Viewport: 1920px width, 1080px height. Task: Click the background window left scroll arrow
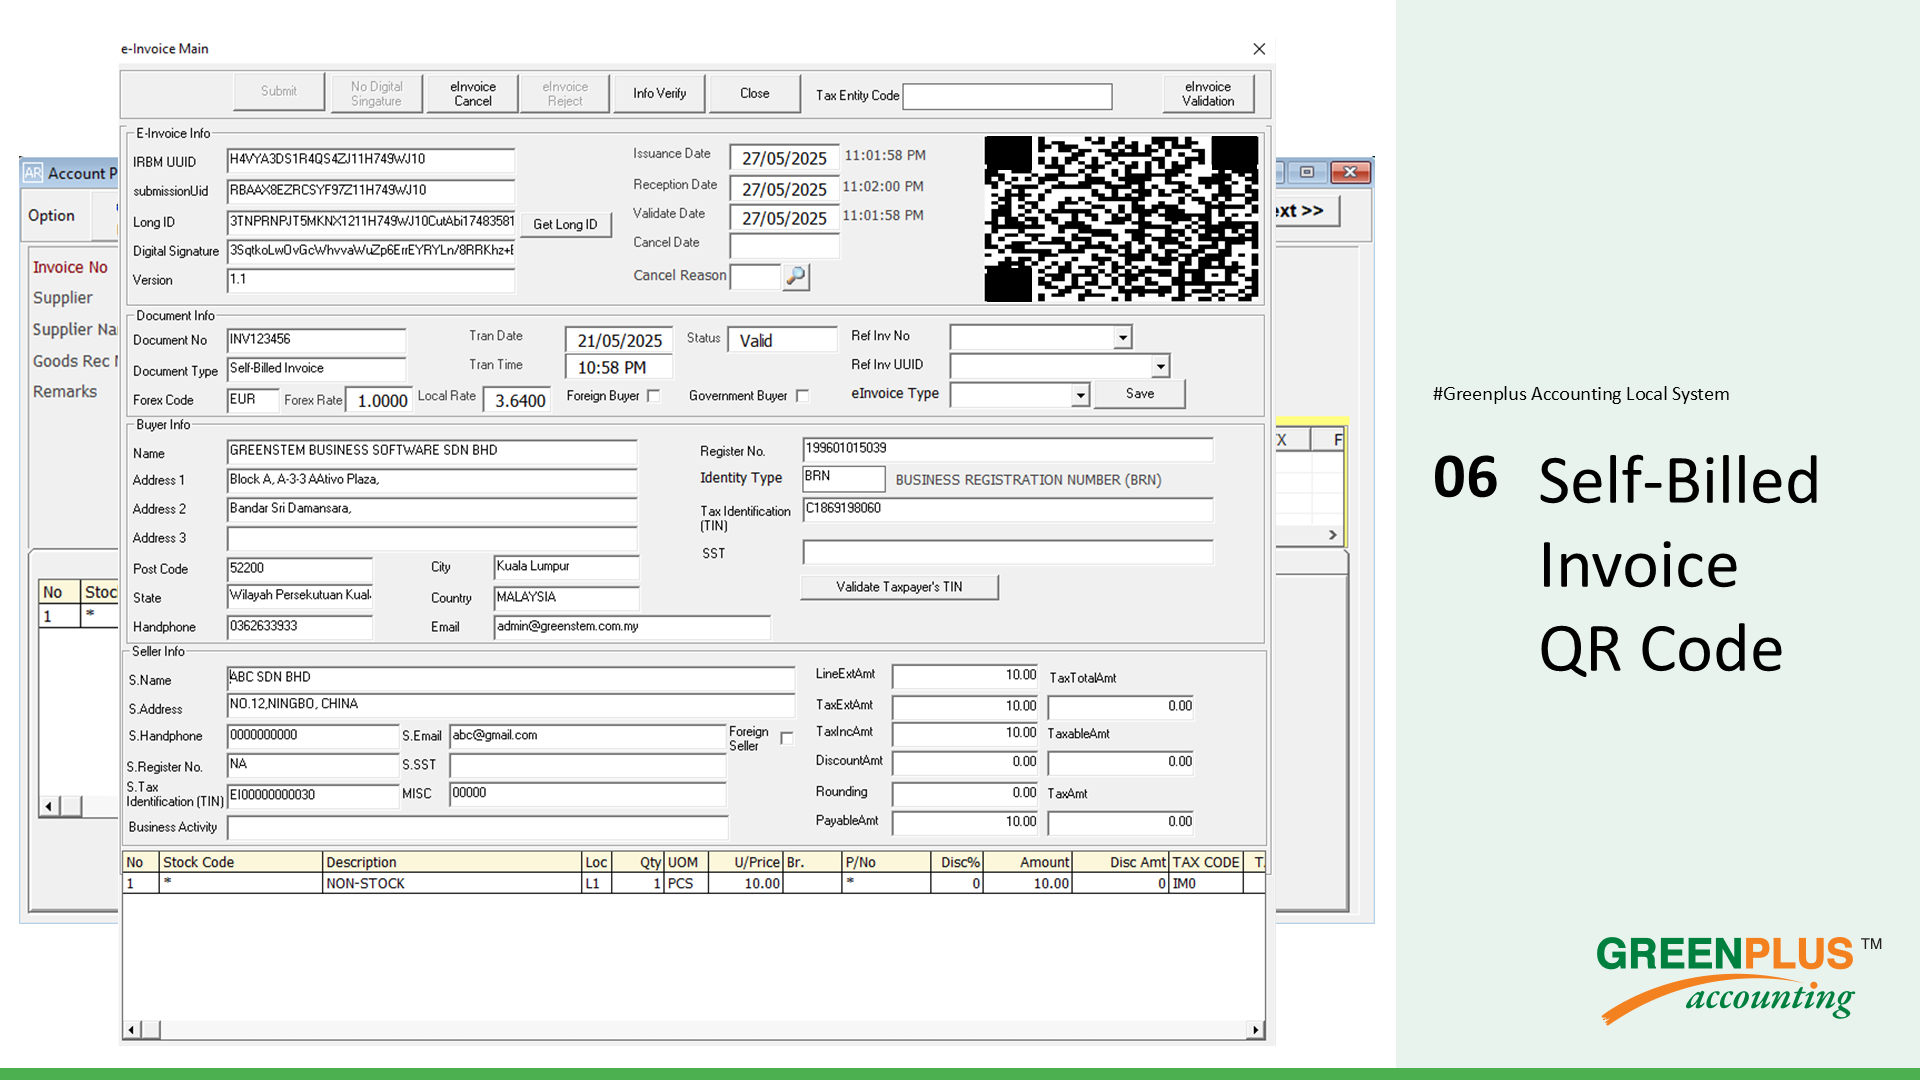click(x=49, y=807)
